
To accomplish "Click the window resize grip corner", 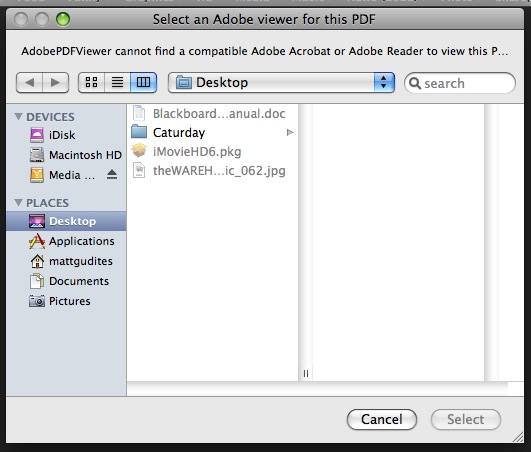I will pyautogui.click(x=518, y=437).
